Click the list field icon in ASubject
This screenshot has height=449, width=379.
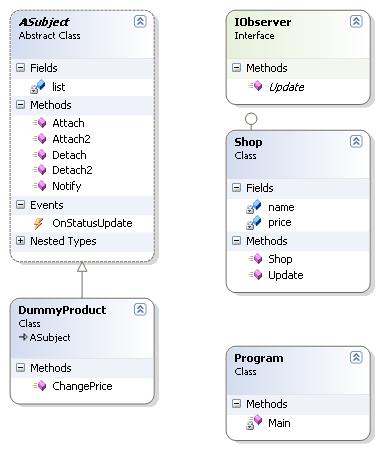[38, 87]
